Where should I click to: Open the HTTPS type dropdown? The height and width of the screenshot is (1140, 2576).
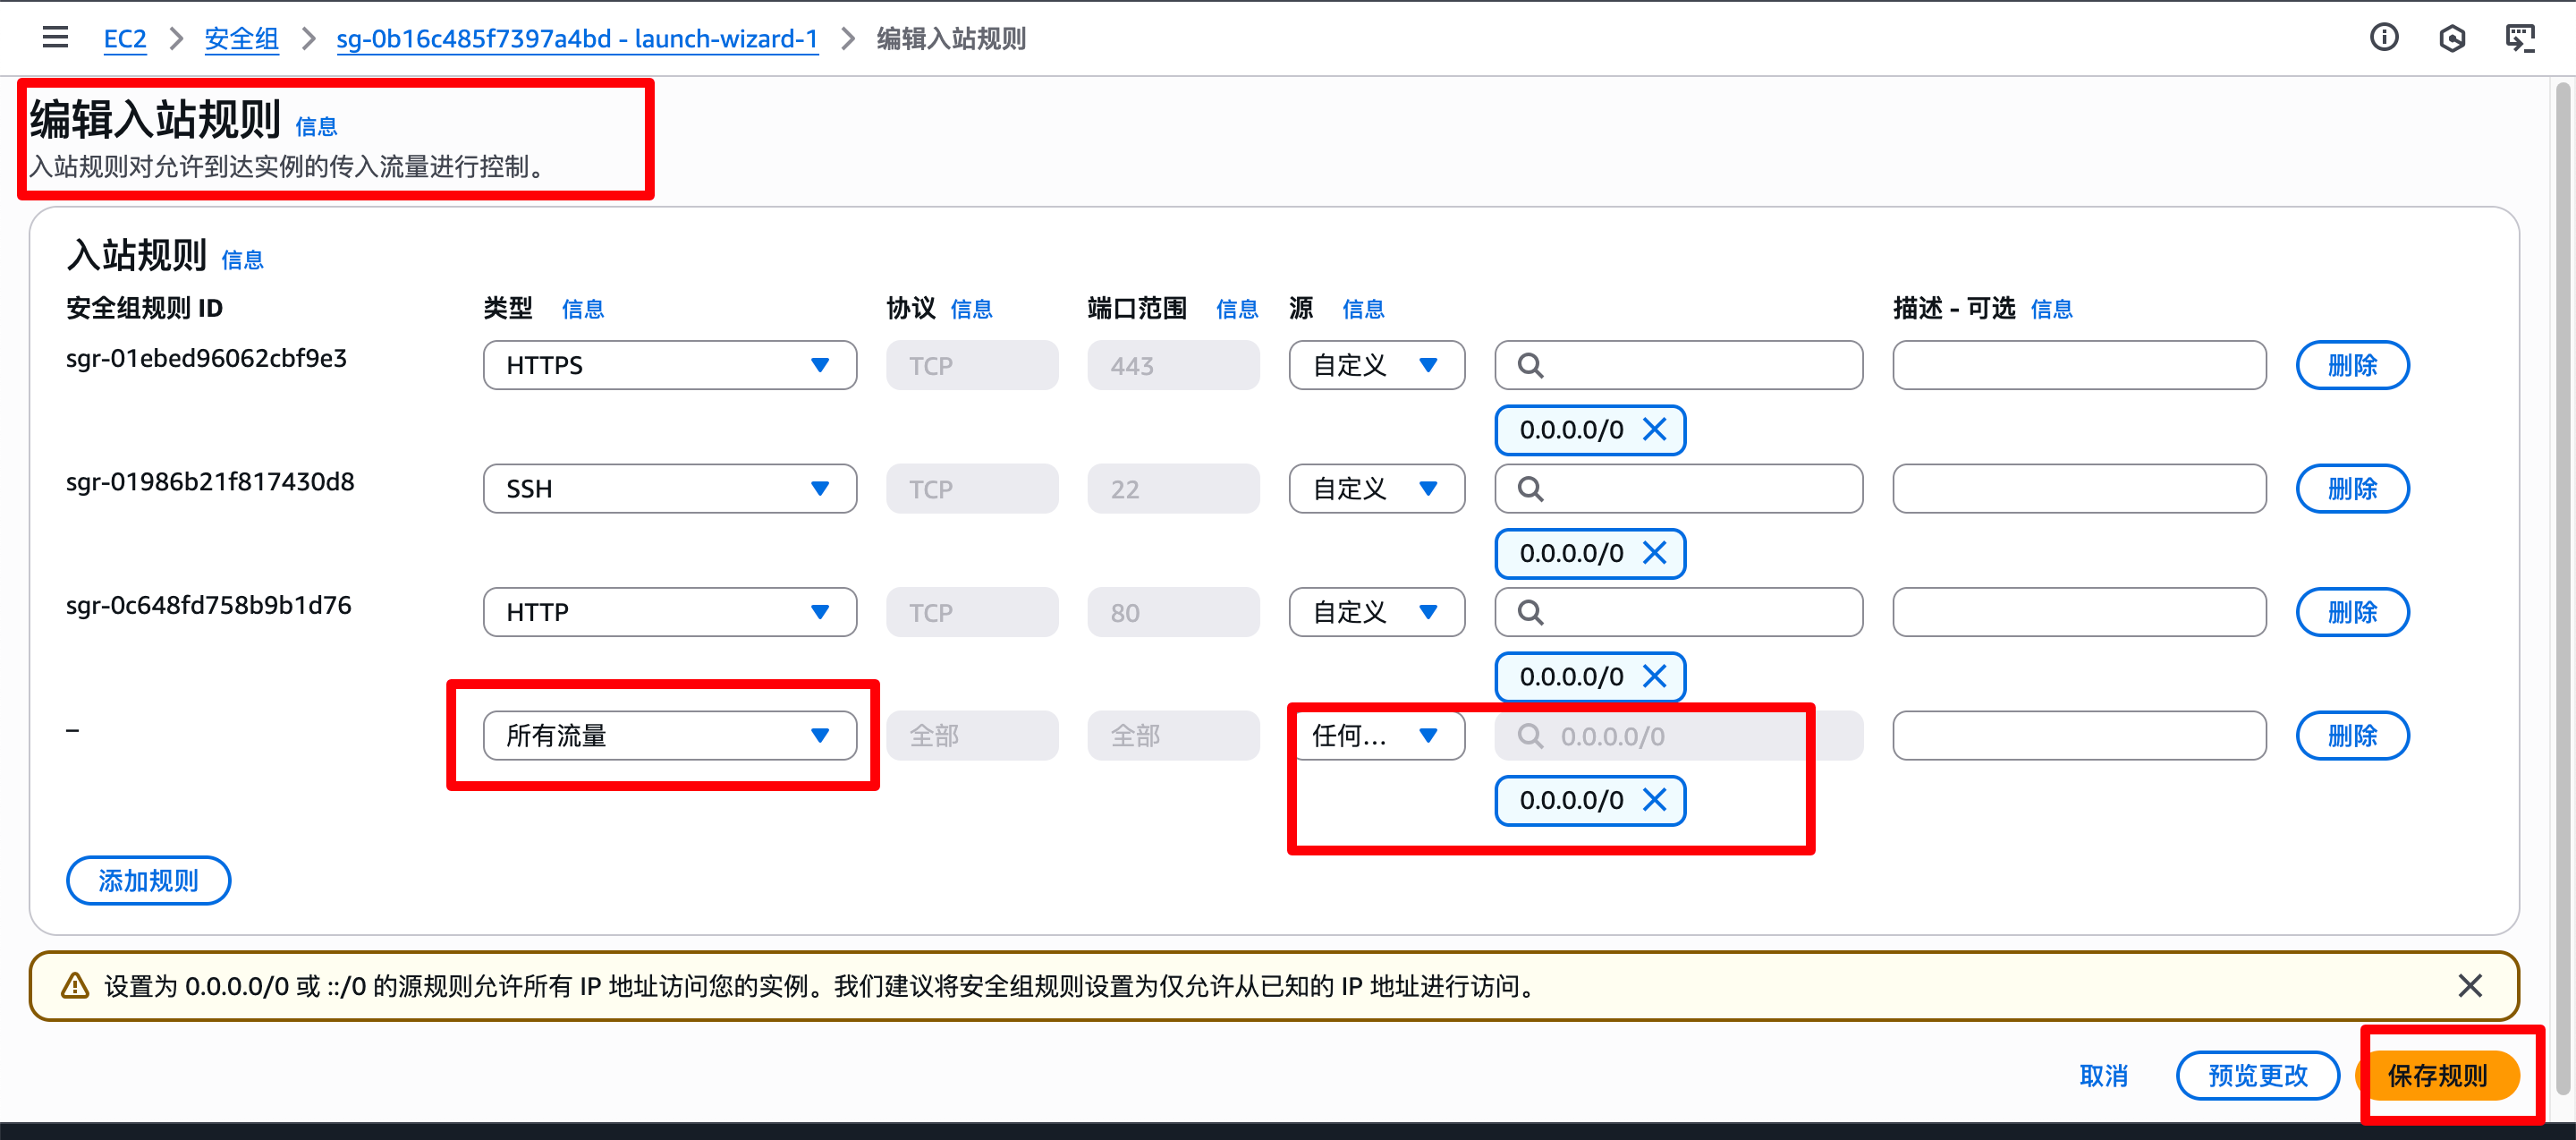tap(669, 365)
